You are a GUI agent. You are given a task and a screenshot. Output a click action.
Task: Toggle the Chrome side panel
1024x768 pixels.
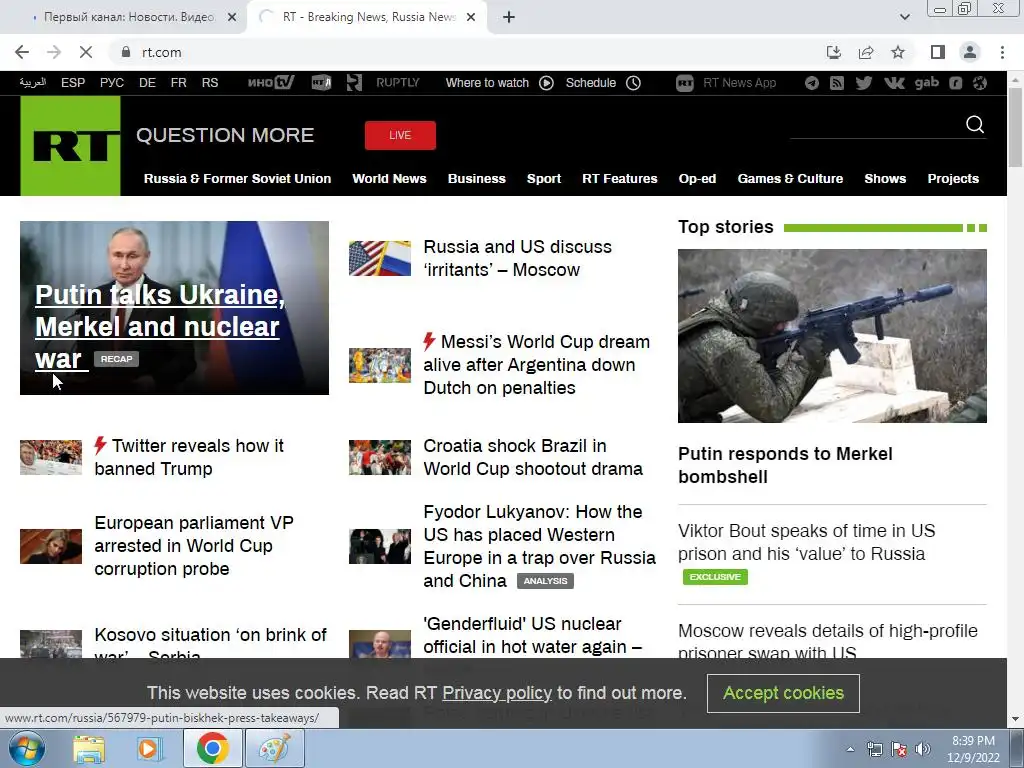[x=938, y=52]
